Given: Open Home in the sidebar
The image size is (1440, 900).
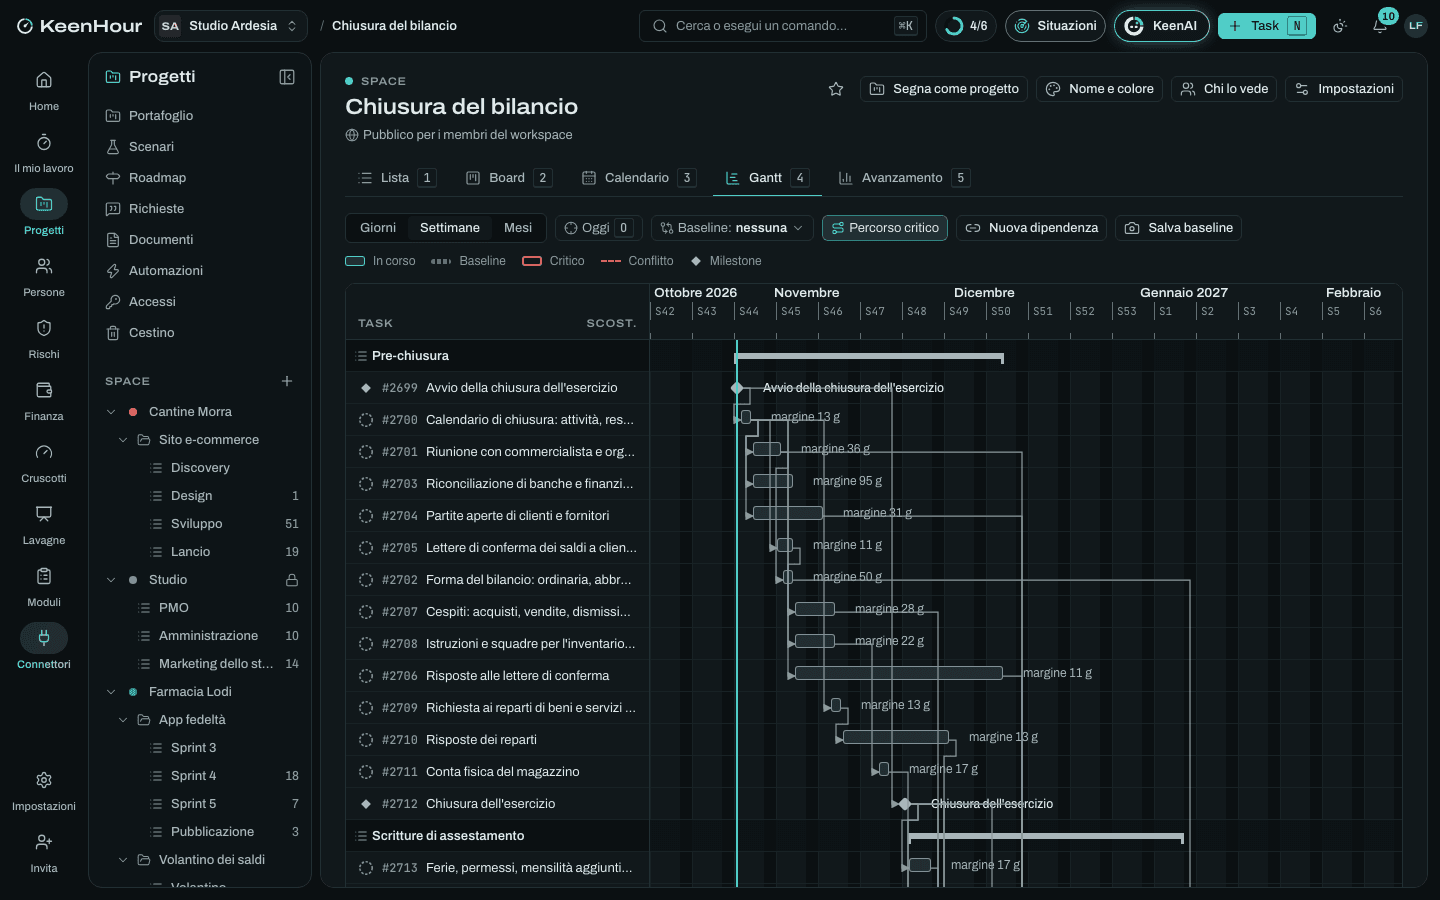Looking at the screenshot, I should click(x=44, y=91).
